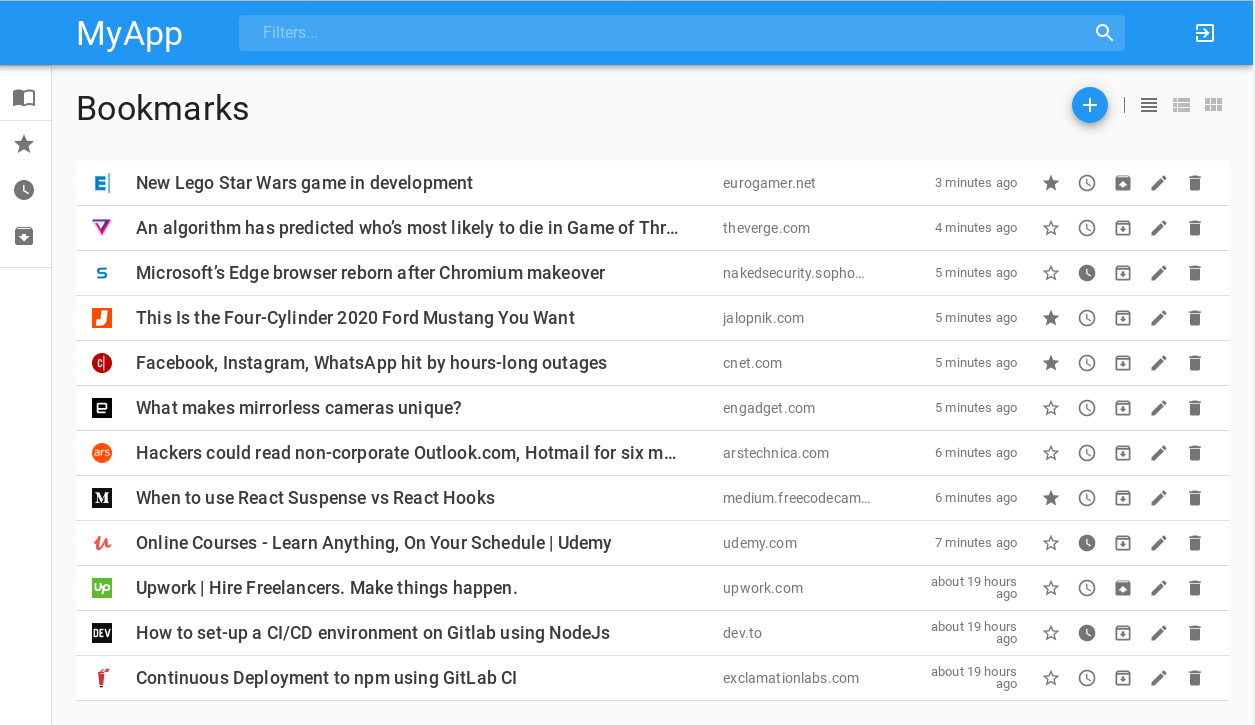Delete the Microsoft Edge bookmark
Screen dimensions: 1255x725
coord(1194,273)
